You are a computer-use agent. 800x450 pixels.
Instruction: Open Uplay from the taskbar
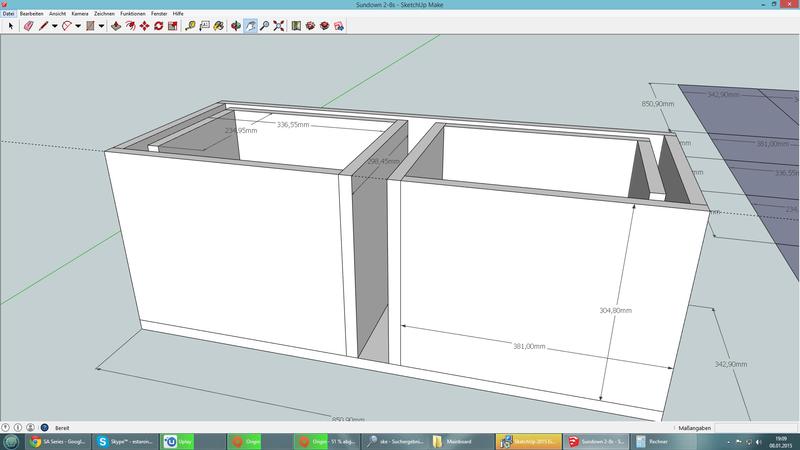pos(178,442)
